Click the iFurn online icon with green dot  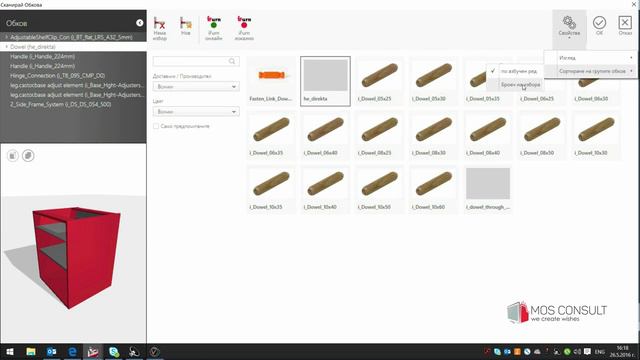pos(214,28)
